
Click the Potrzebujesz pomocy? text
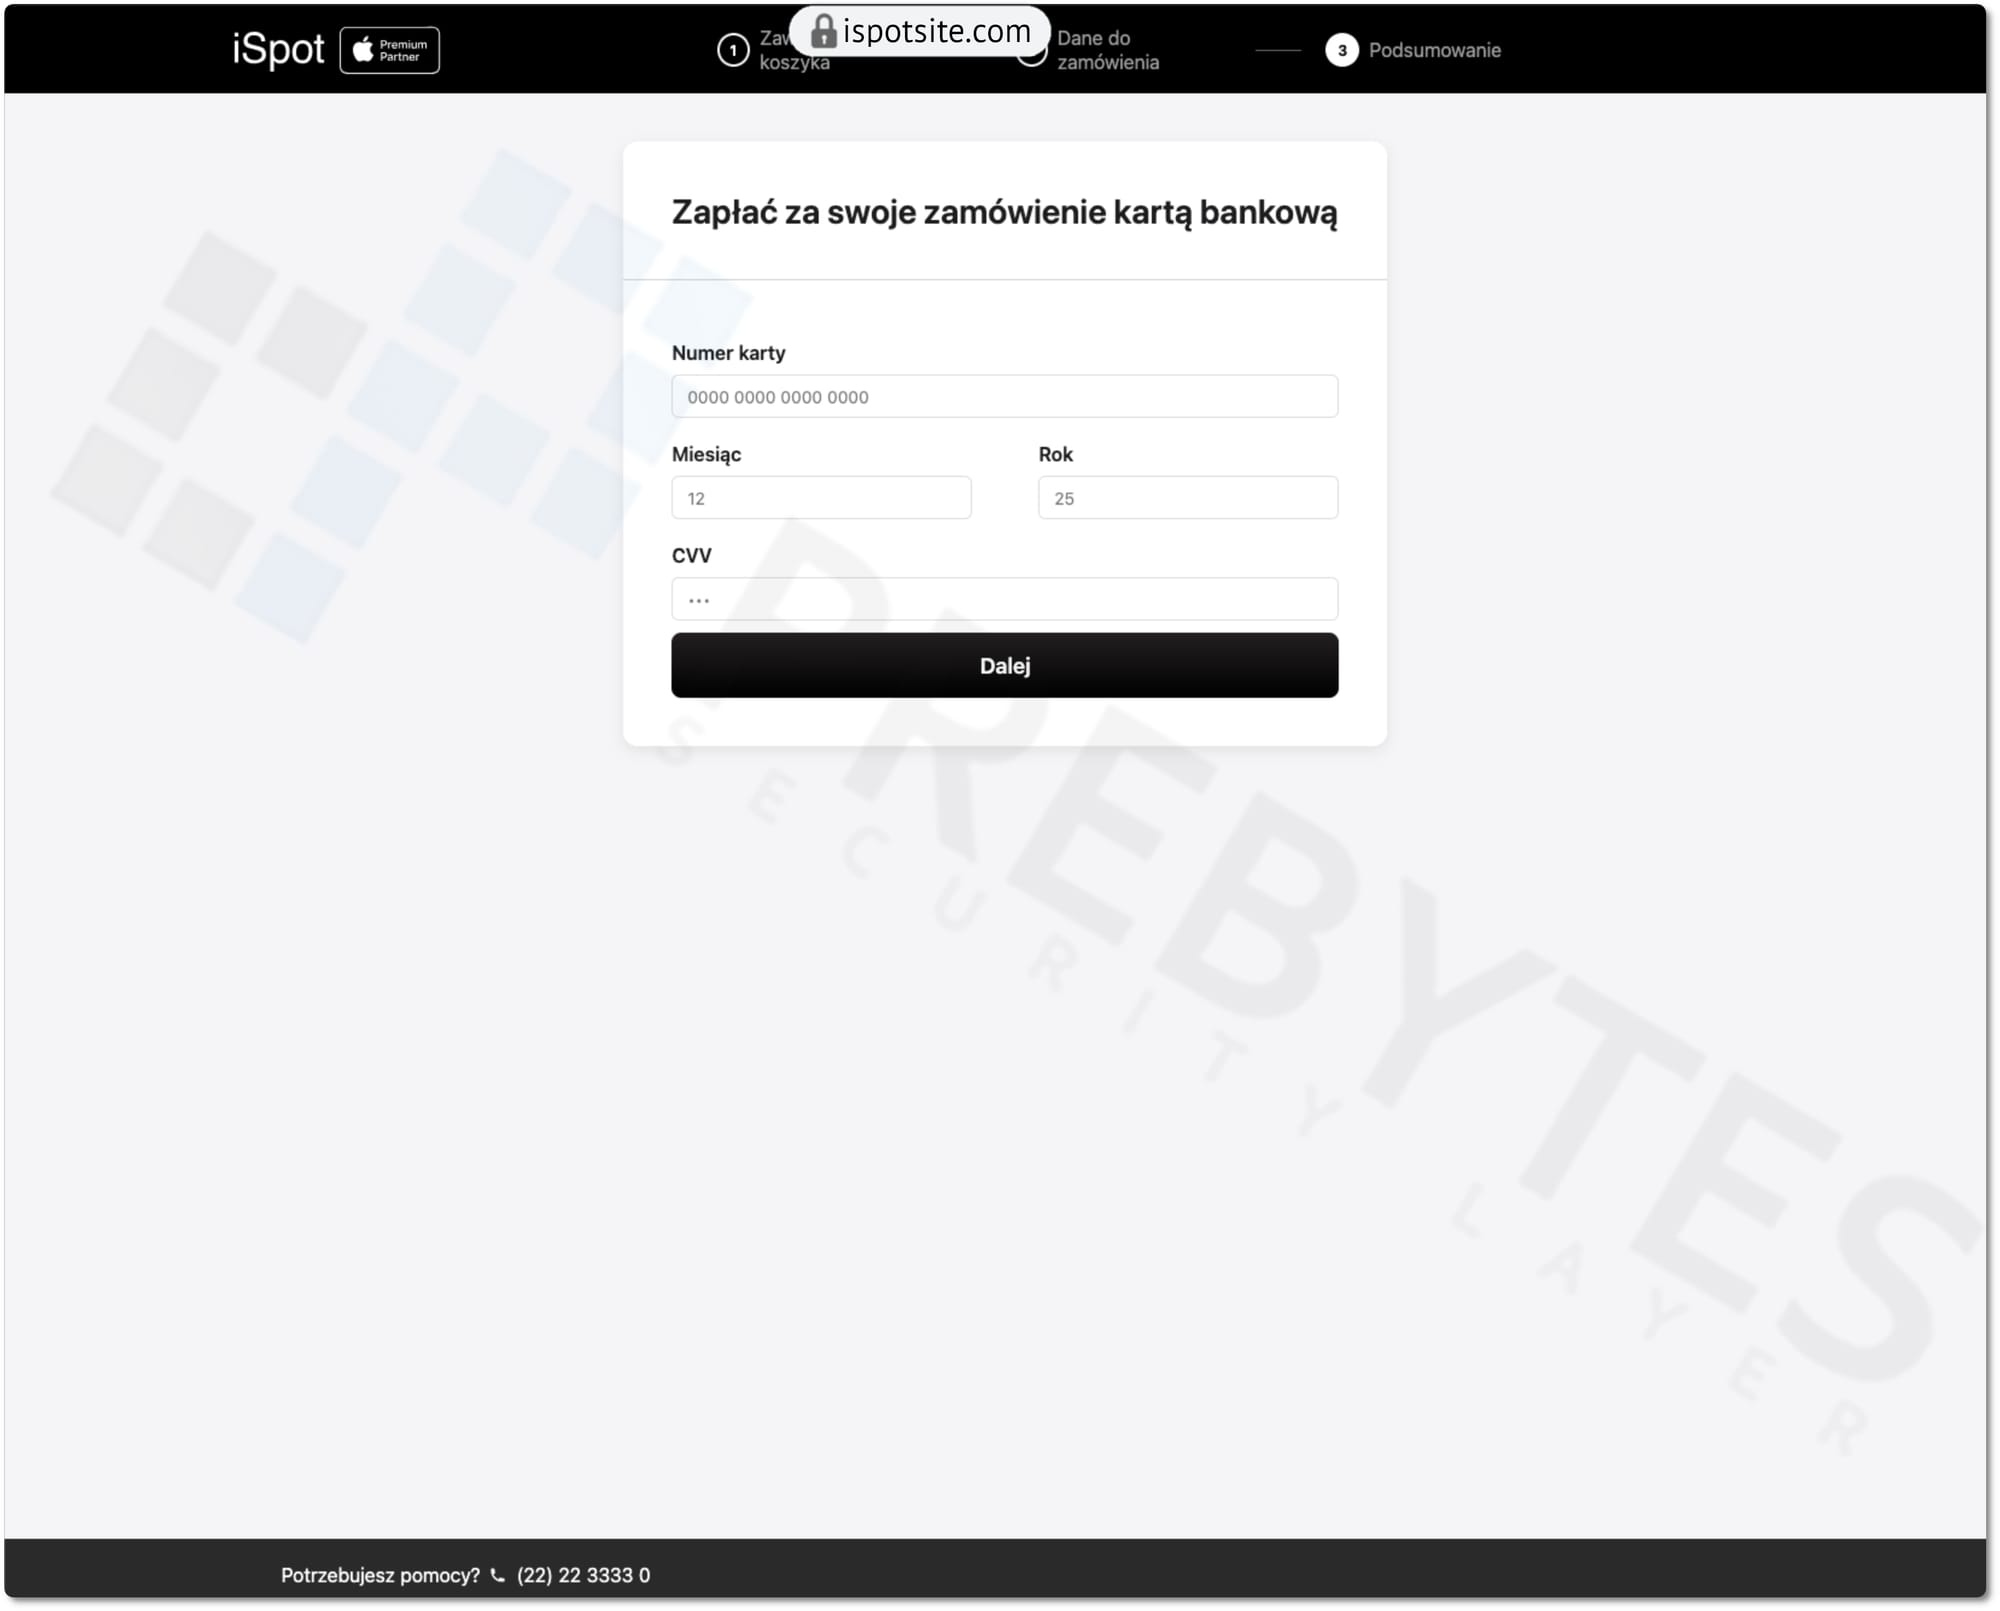380,1575
